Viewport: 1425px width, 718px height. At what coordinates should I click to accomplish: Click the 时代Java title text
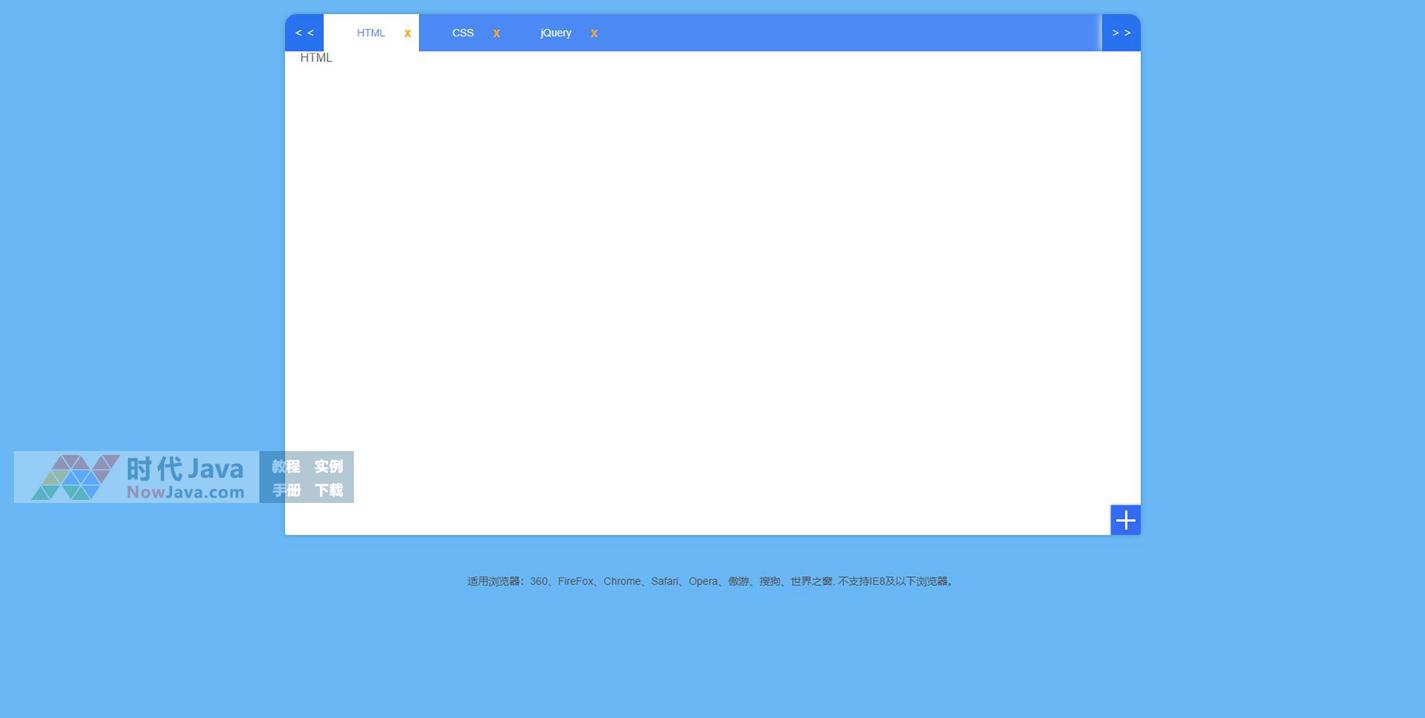pyautogui.click(x=185, y=468)
